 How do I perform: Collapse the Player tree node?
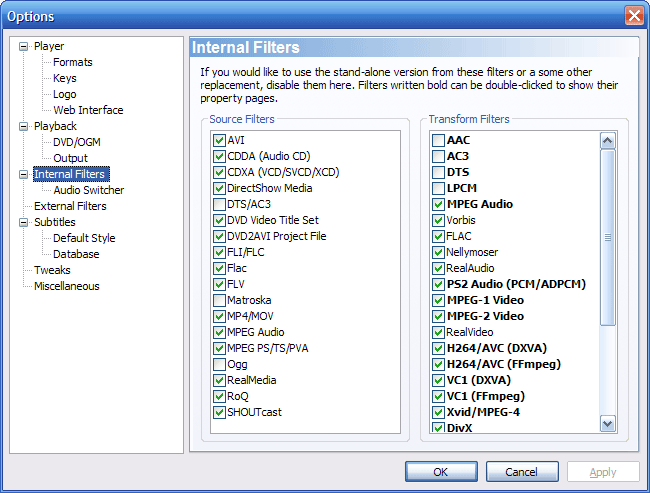point(25,46)
